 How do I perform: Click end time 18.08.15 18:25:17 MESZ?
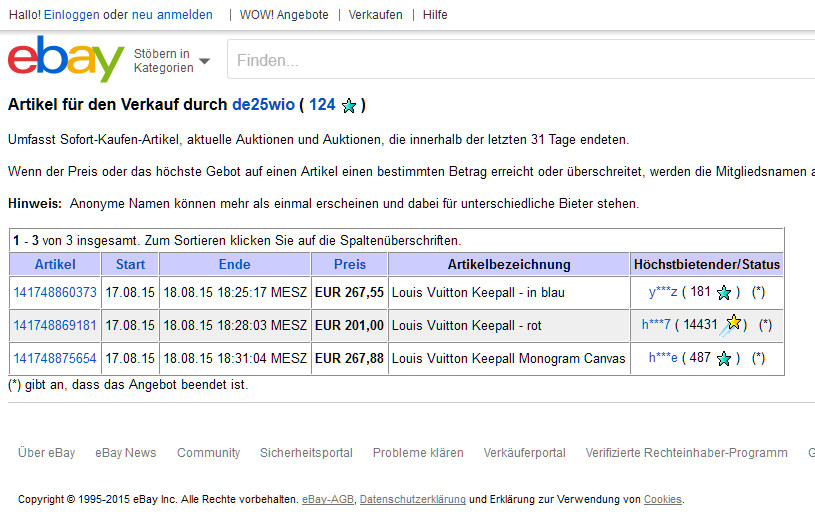(x=235, y=292)
